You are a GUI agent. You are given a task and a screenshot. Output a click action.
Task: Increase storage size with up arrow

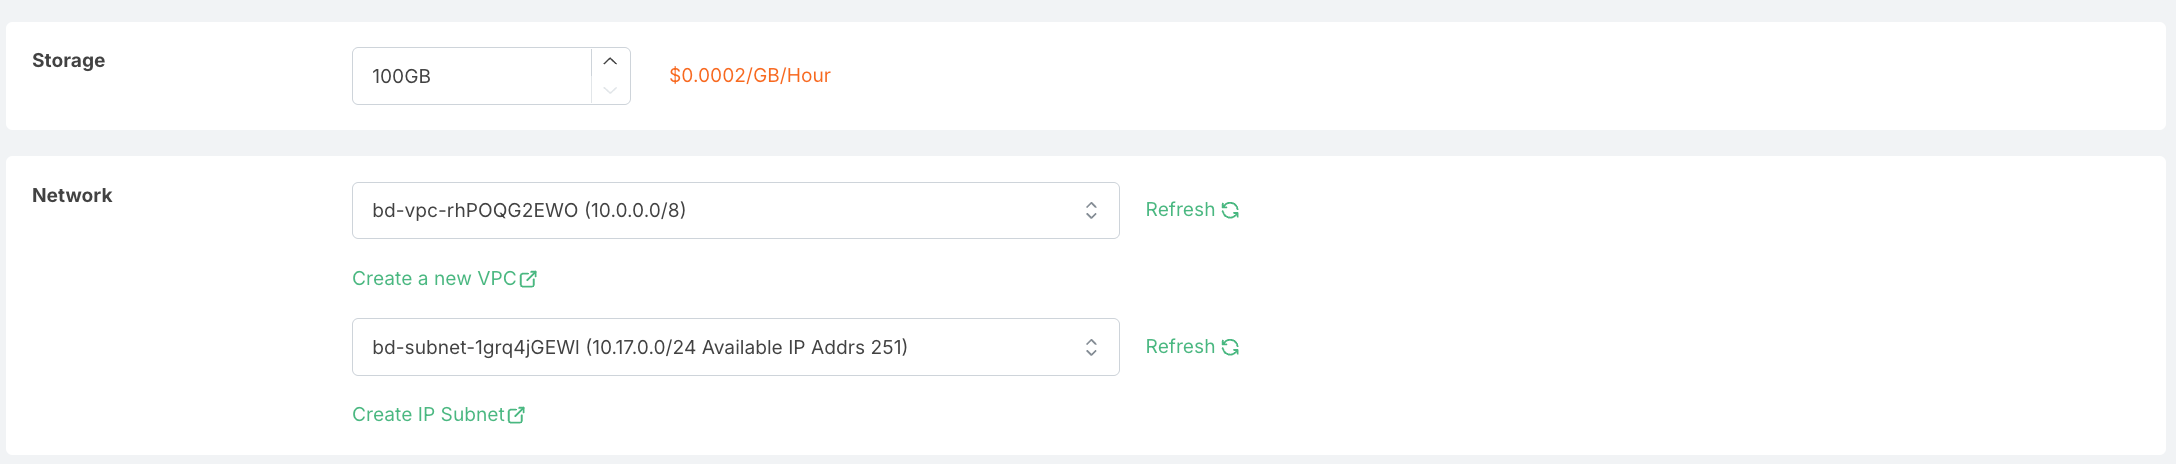pos(610,62)
